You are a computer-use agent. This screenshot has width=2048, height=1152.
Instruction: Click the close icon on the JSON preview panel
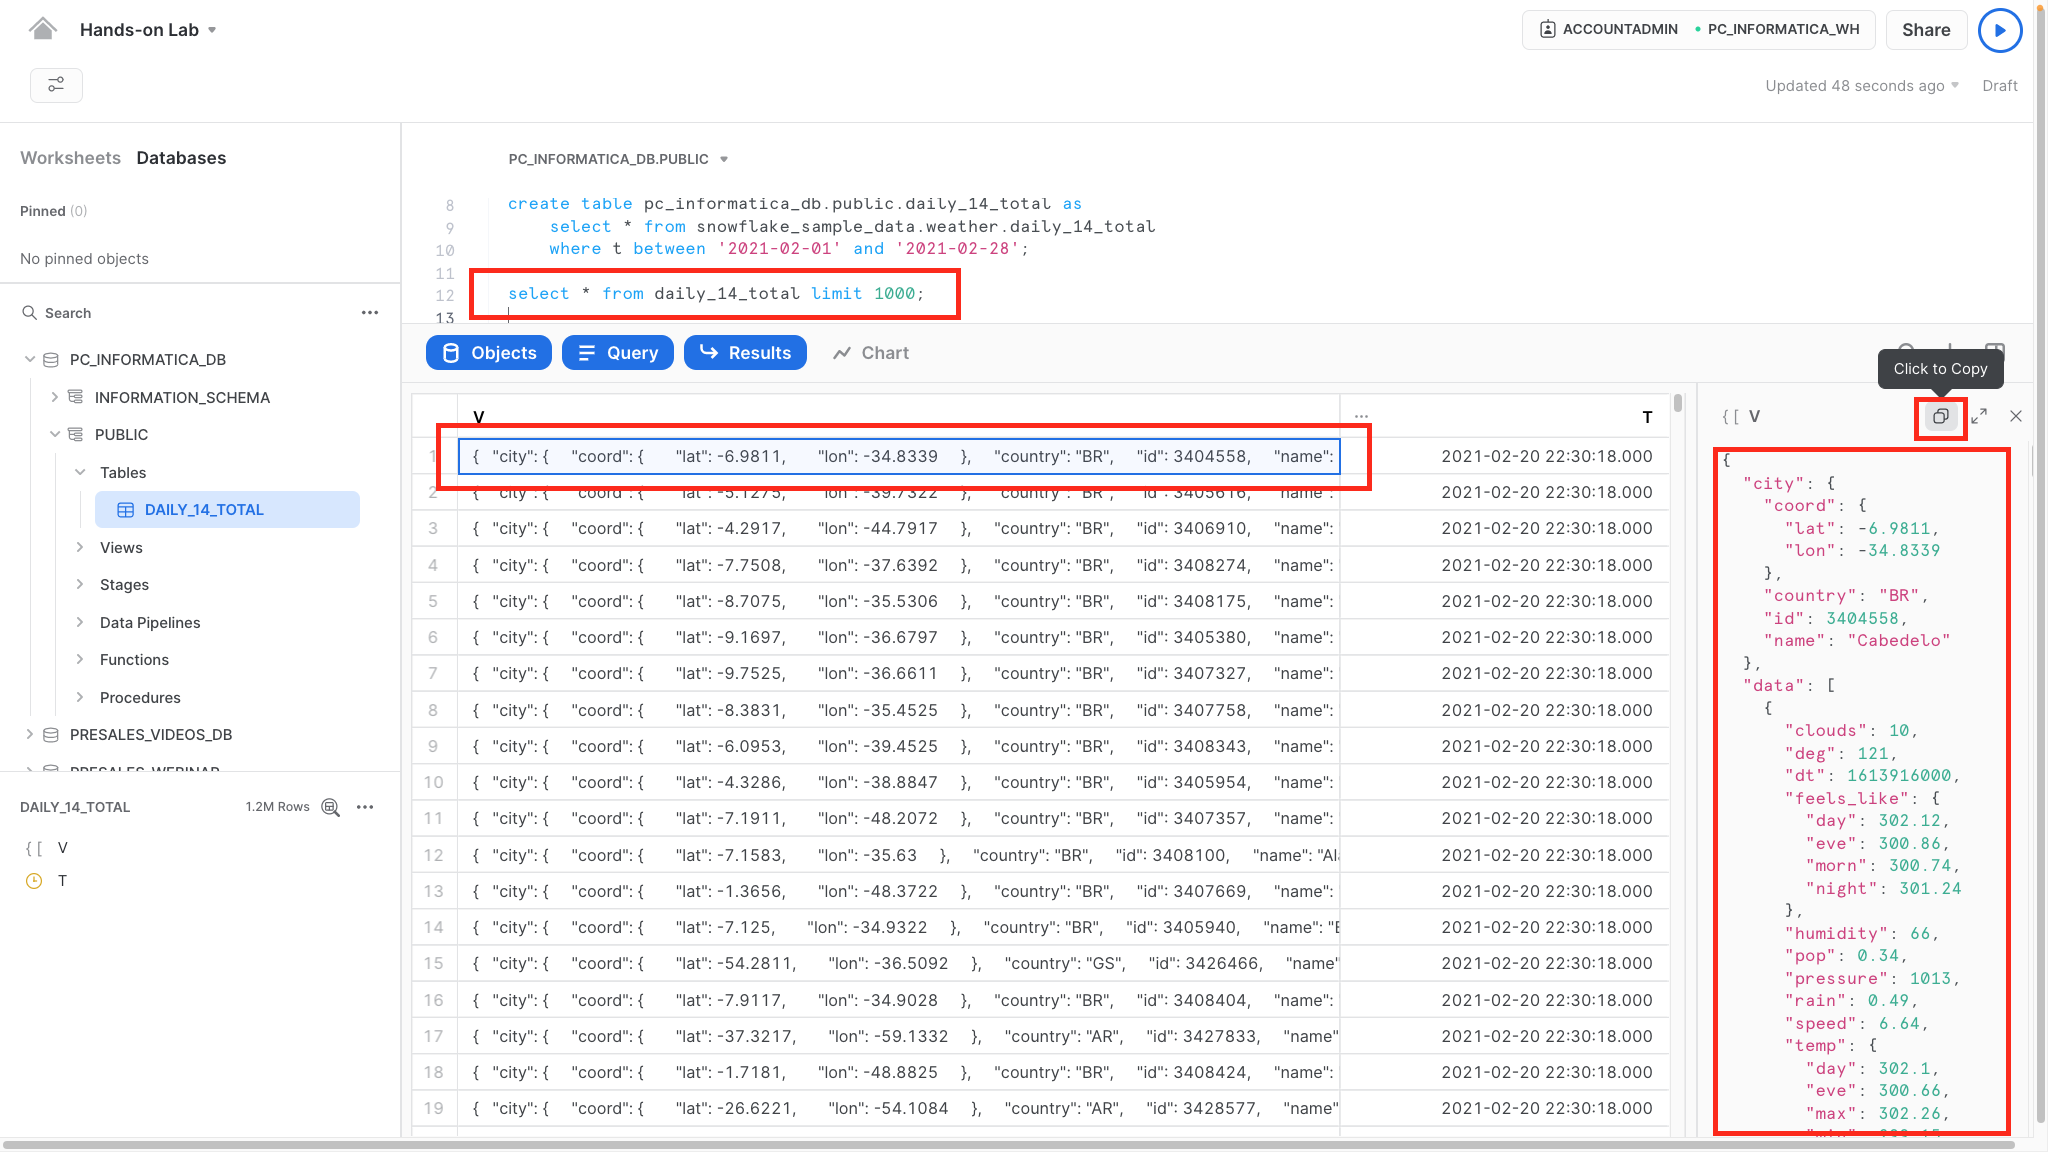point(2014,416)
